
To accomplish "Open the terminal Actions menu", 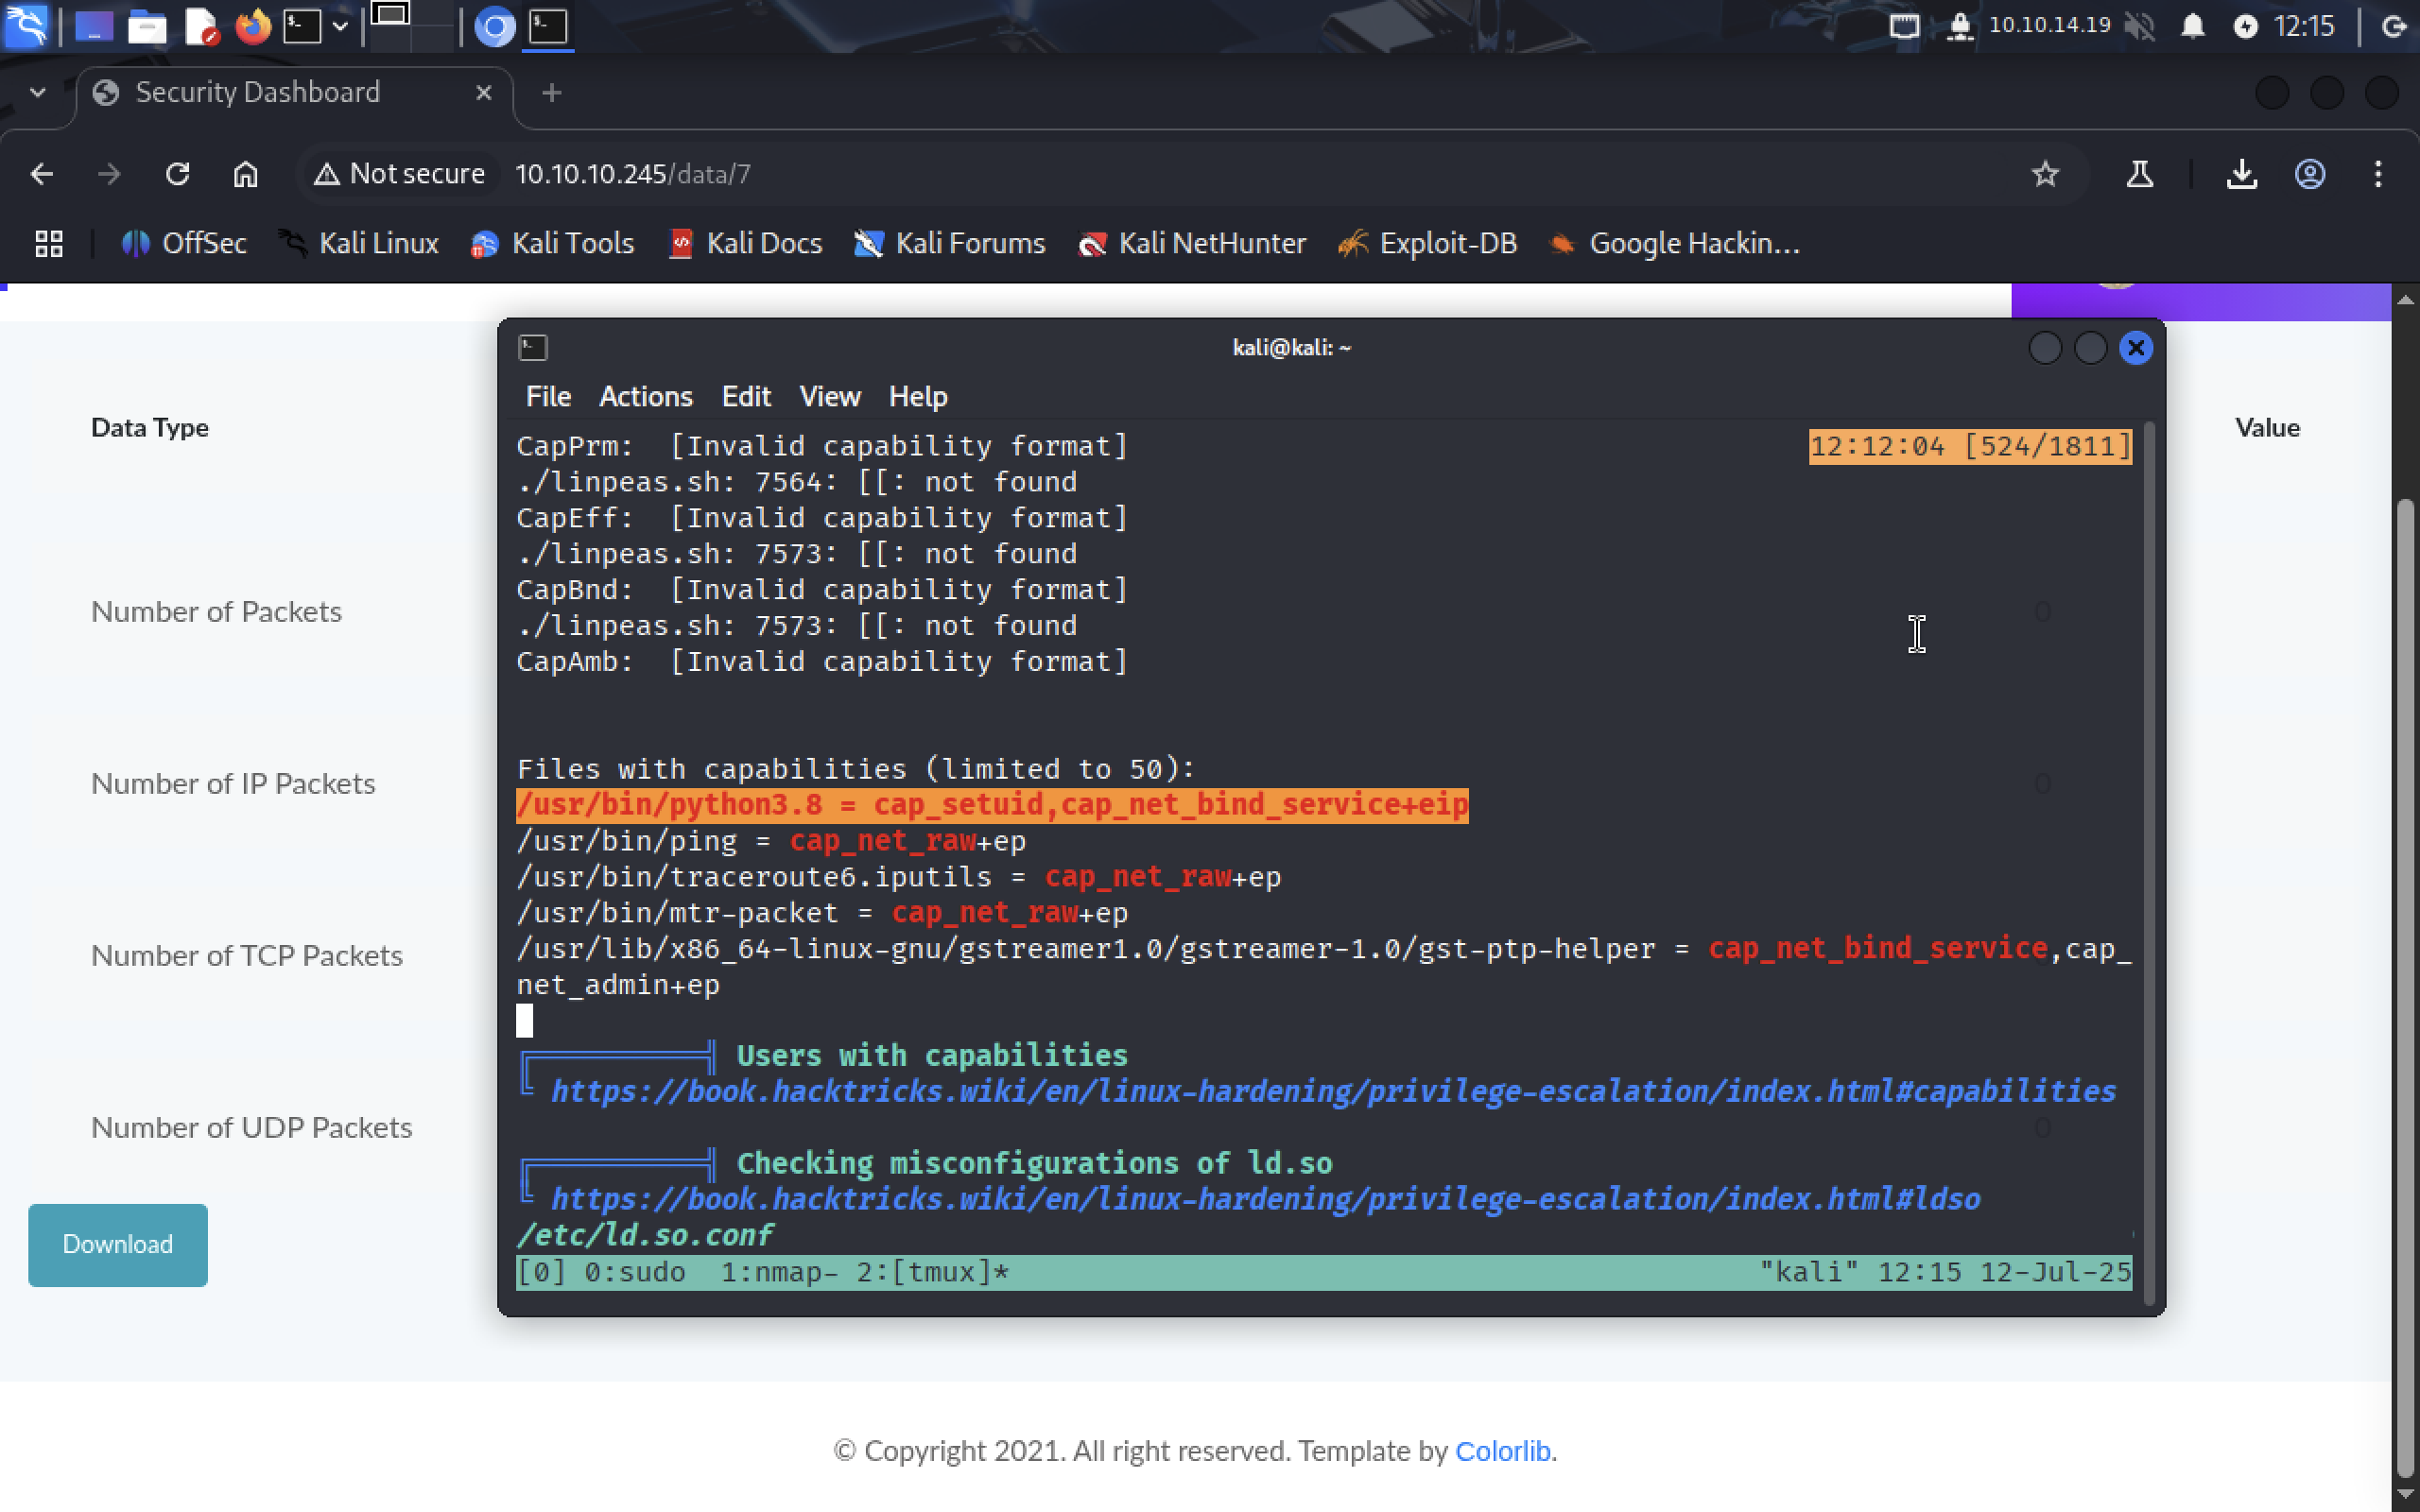I will tap(645, 397).
